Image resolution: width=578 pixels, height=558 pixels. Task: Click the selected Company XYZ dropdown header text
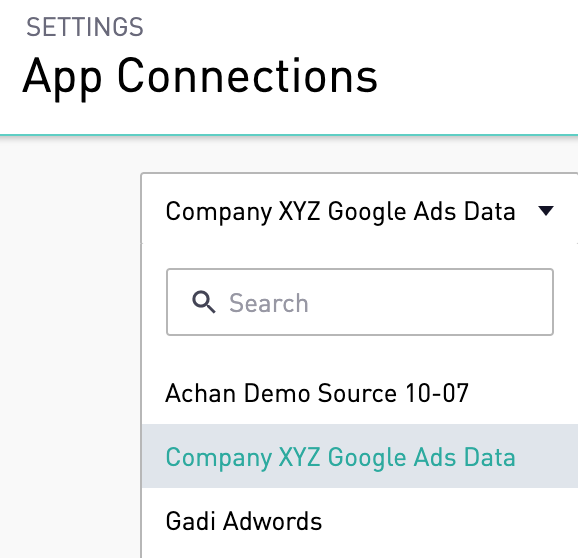click(x=340, y=212)
